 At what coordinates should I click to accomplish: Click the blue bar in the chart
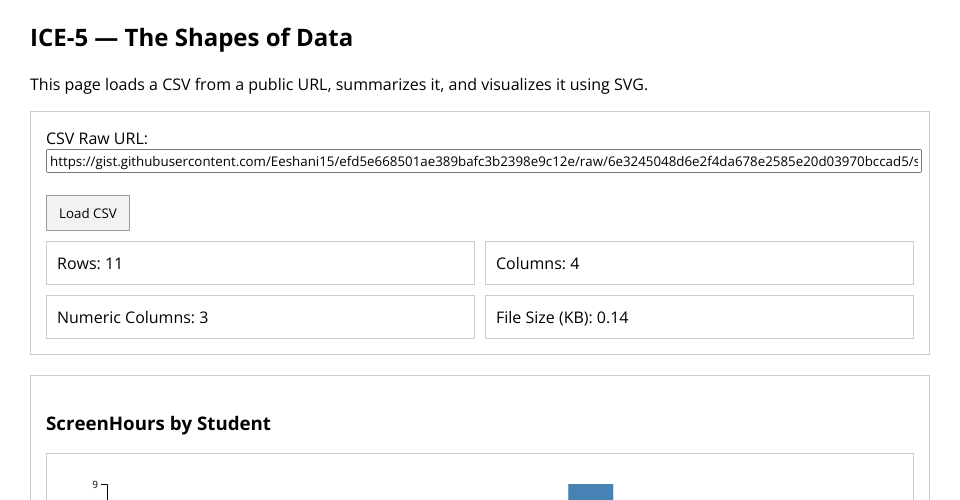click(590, 491)
